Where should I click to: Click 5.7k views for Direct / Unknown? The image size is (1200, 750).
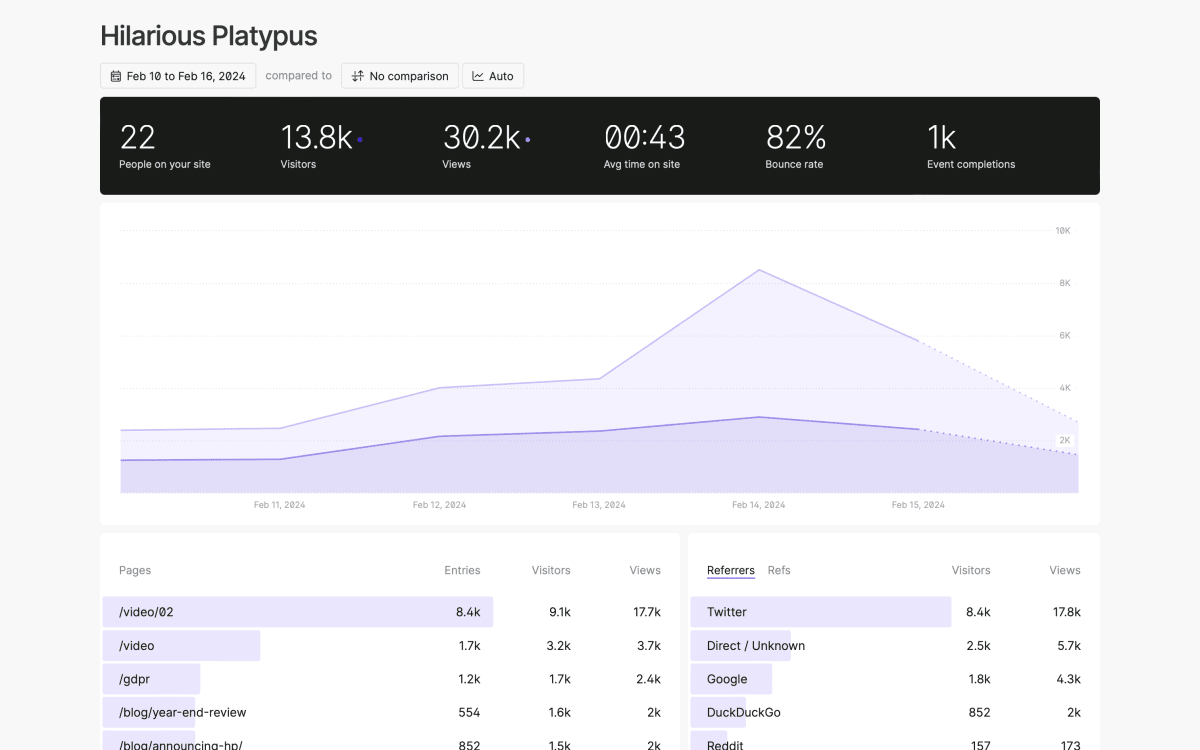pyautogui.click(x=1069, y=646)
